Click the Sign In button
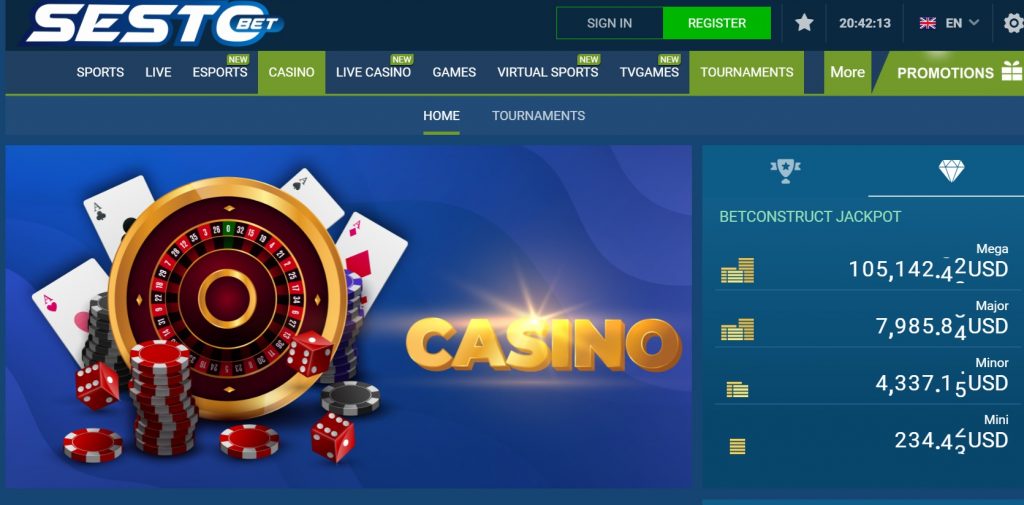 pyautogui.click(x=609, y=23)
